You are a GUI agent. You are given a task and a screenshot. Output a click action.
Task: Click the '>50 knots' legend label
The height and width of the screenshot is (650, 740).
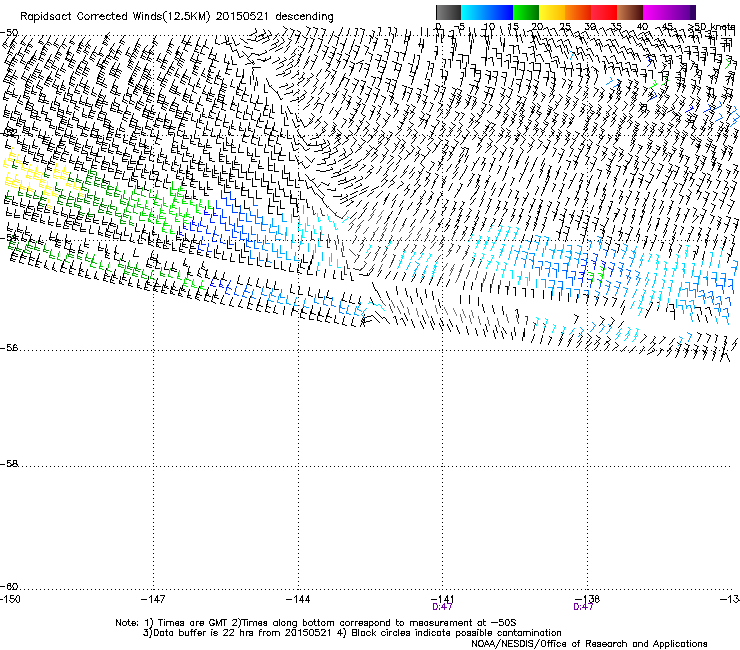pos(711,27)
